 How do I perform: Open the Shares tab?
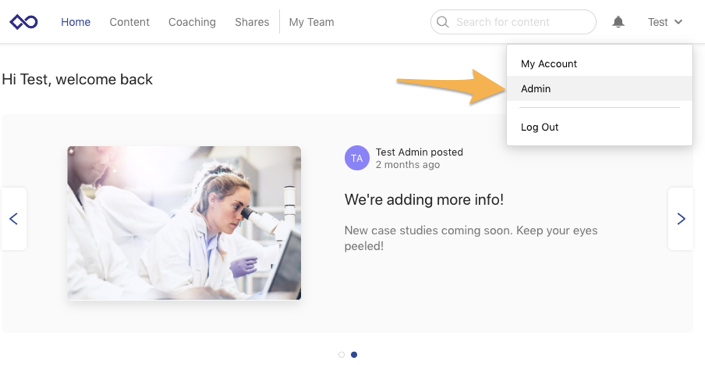[x=252, y=22]
